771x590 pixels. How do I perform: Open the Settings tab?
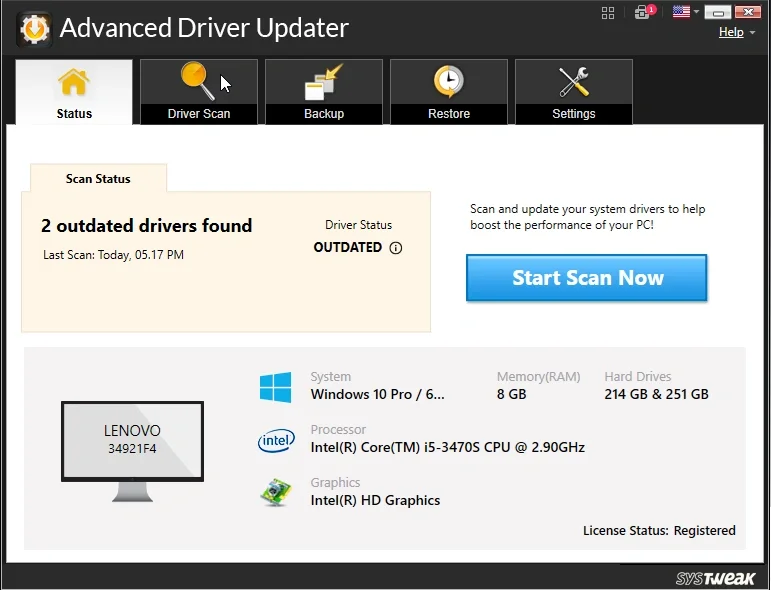pos(573,92)
